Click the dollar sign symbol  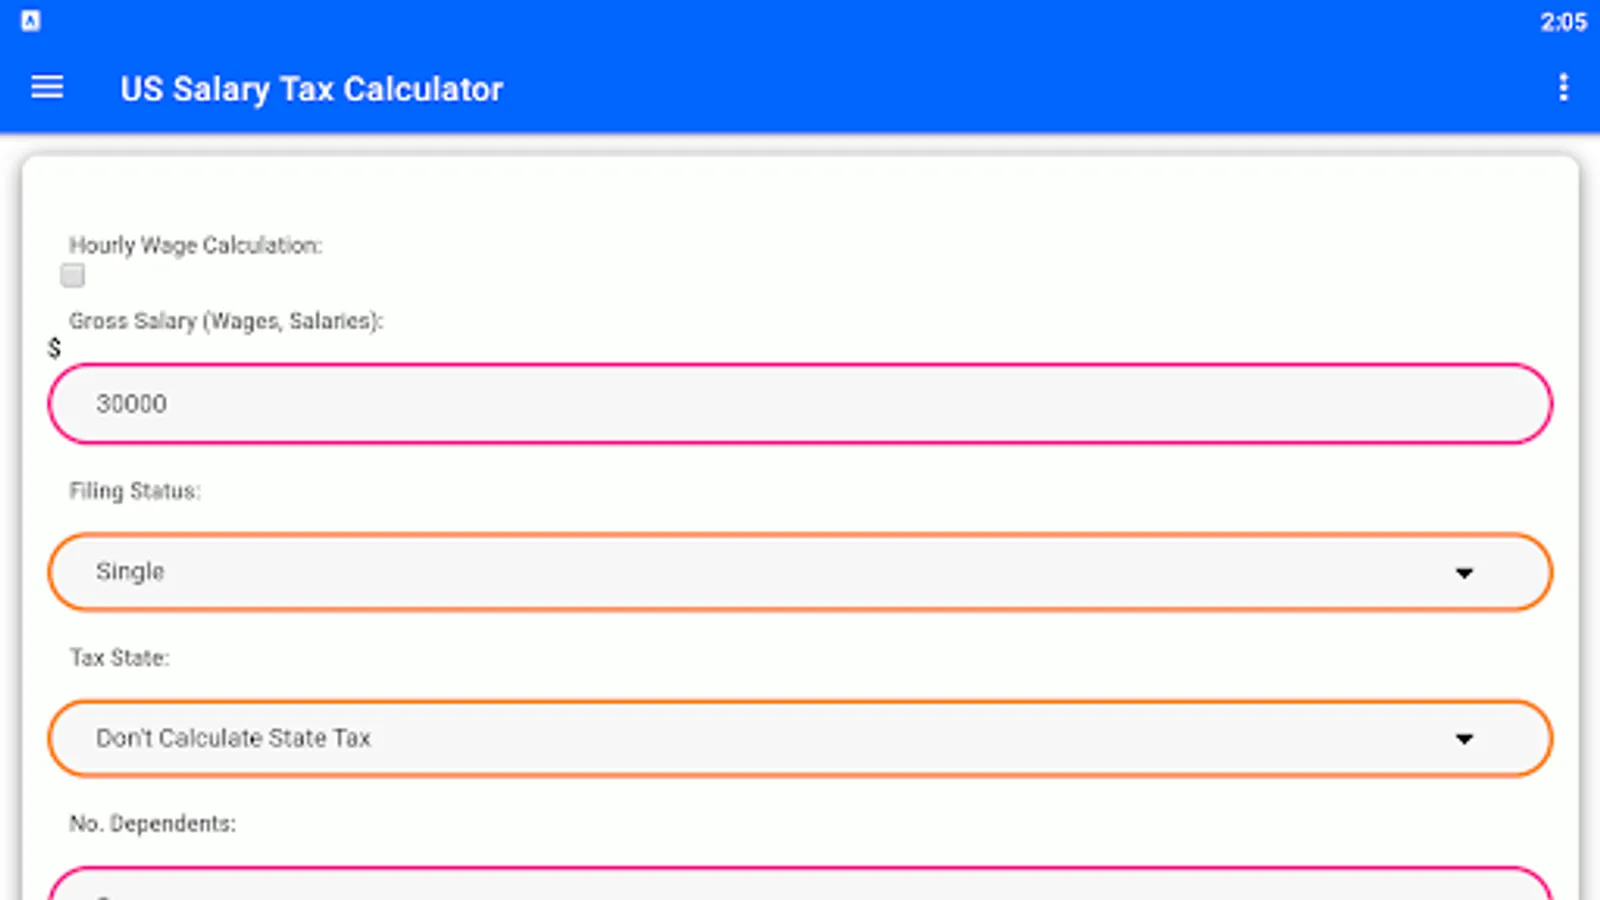[54, 348]
